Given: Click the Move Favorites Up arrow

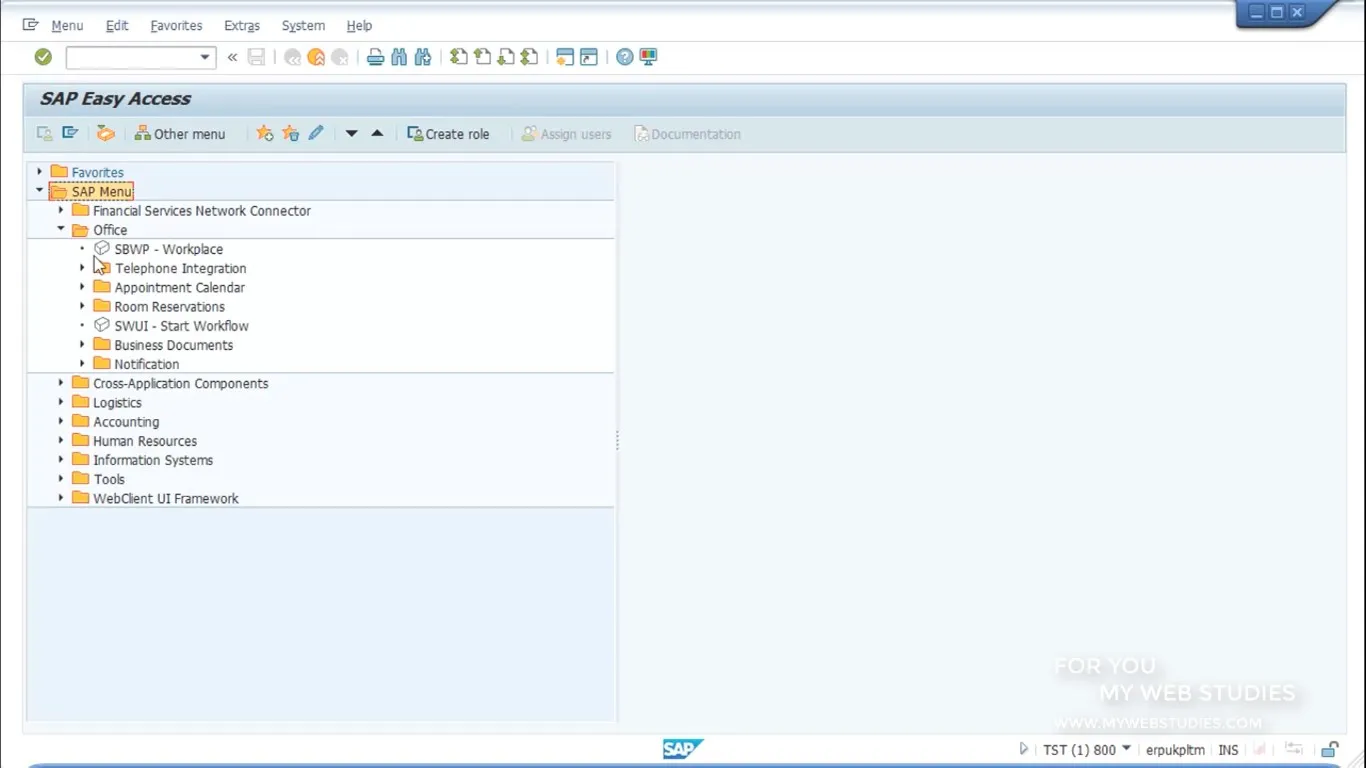Looking at the screenshot, I should (x=377, y=133).
